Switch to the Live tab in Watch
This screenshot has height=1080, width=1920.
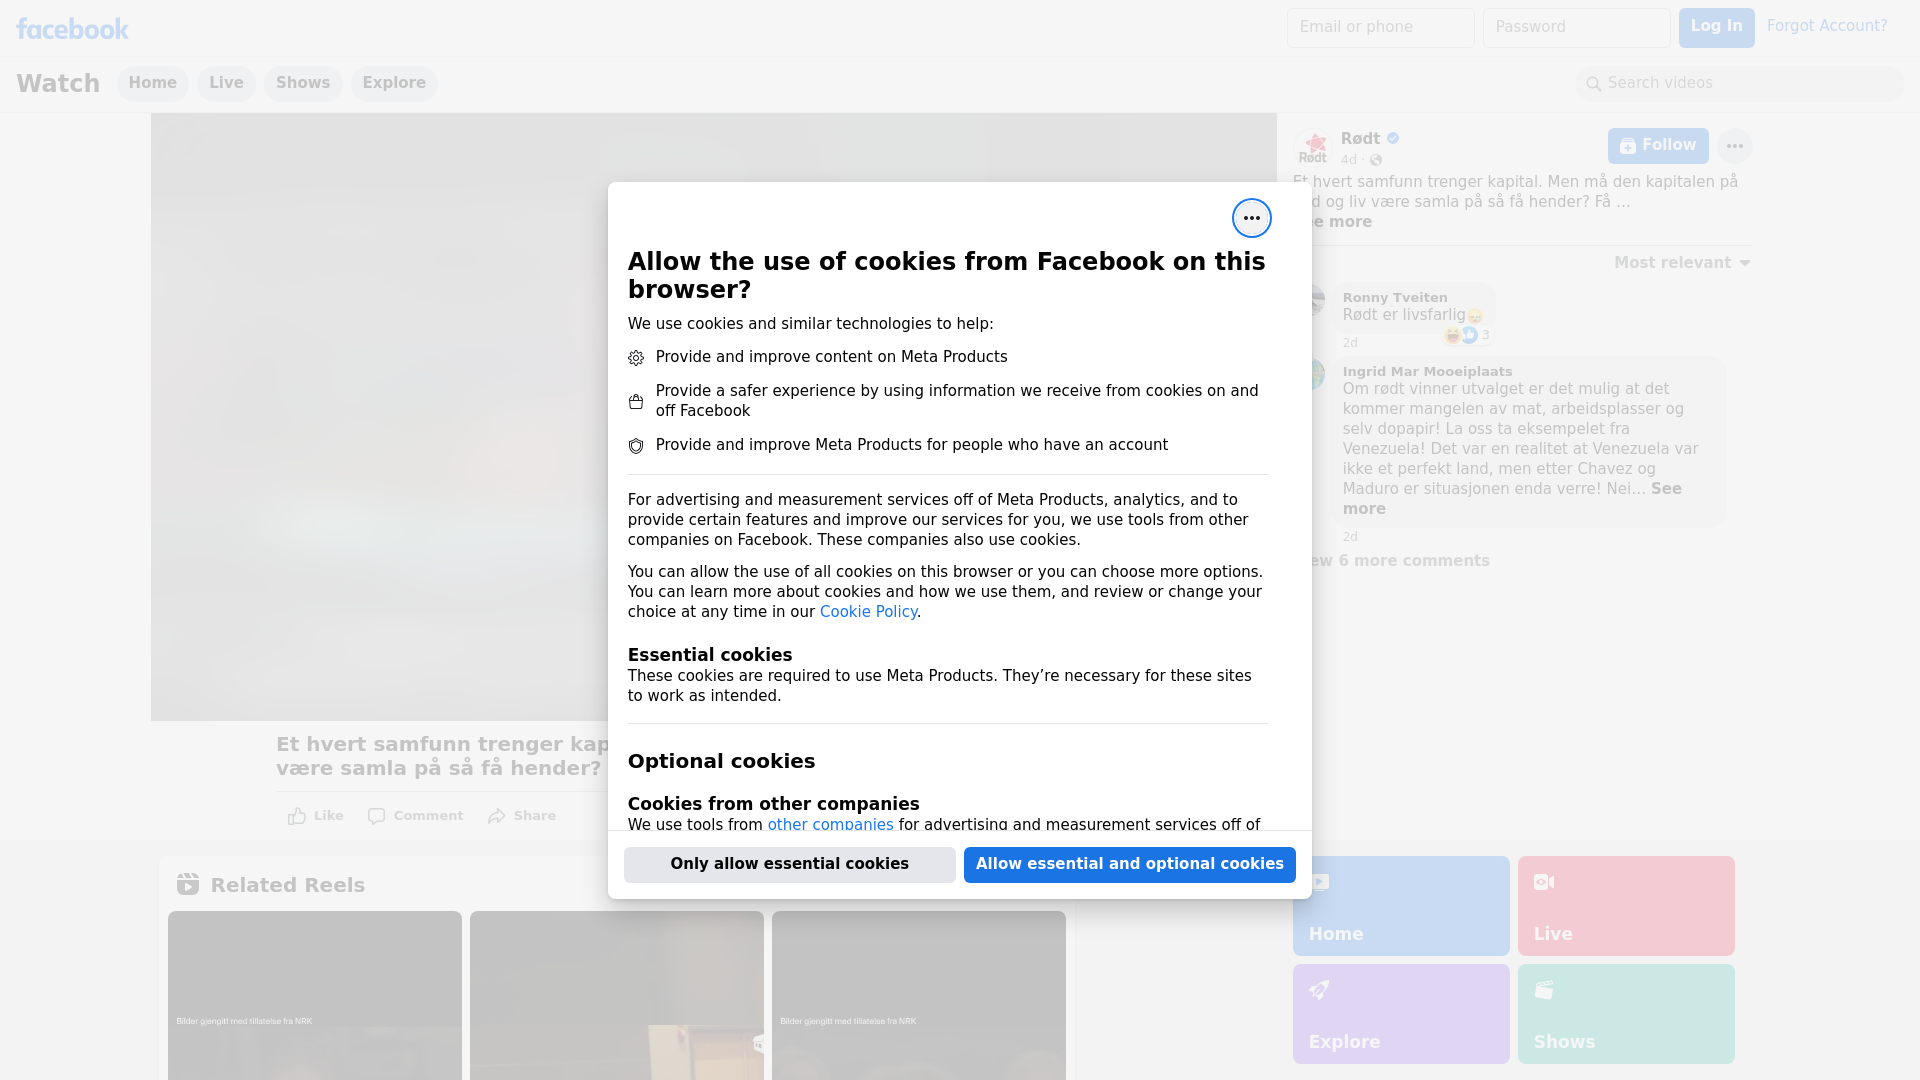click(226, 83)
